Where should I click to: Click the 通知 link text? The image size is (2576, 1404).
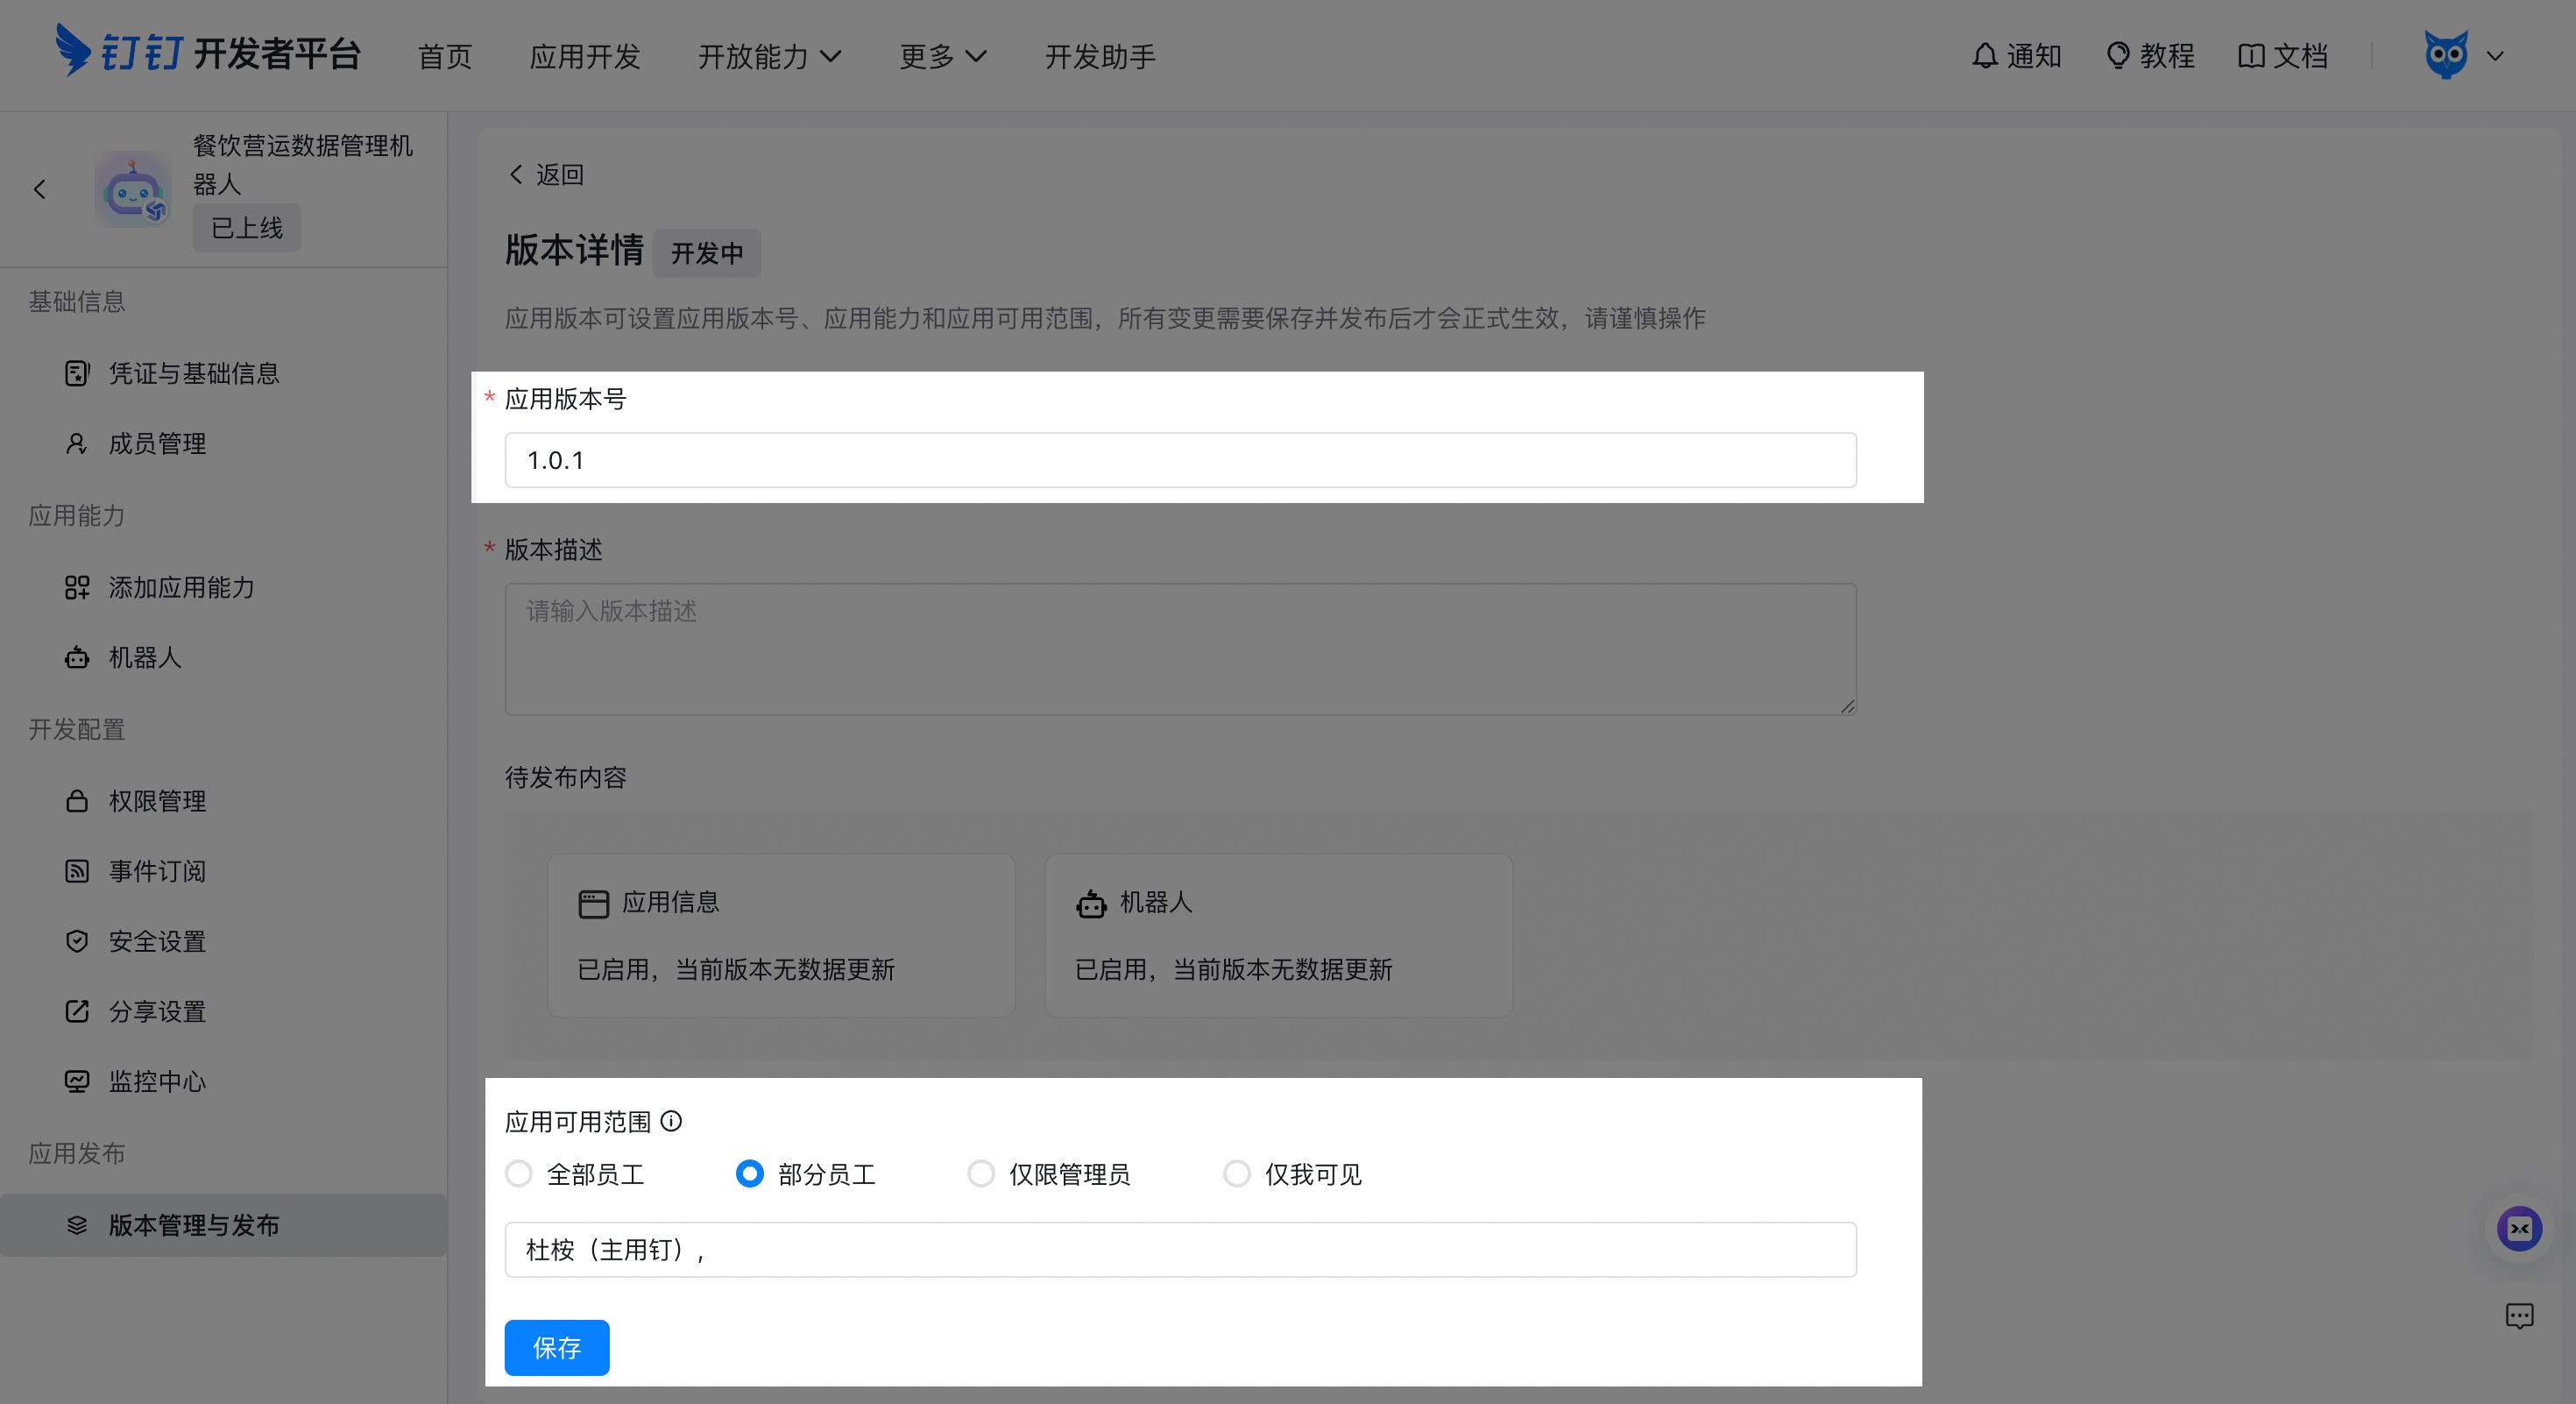click(x=2034, y=56)
